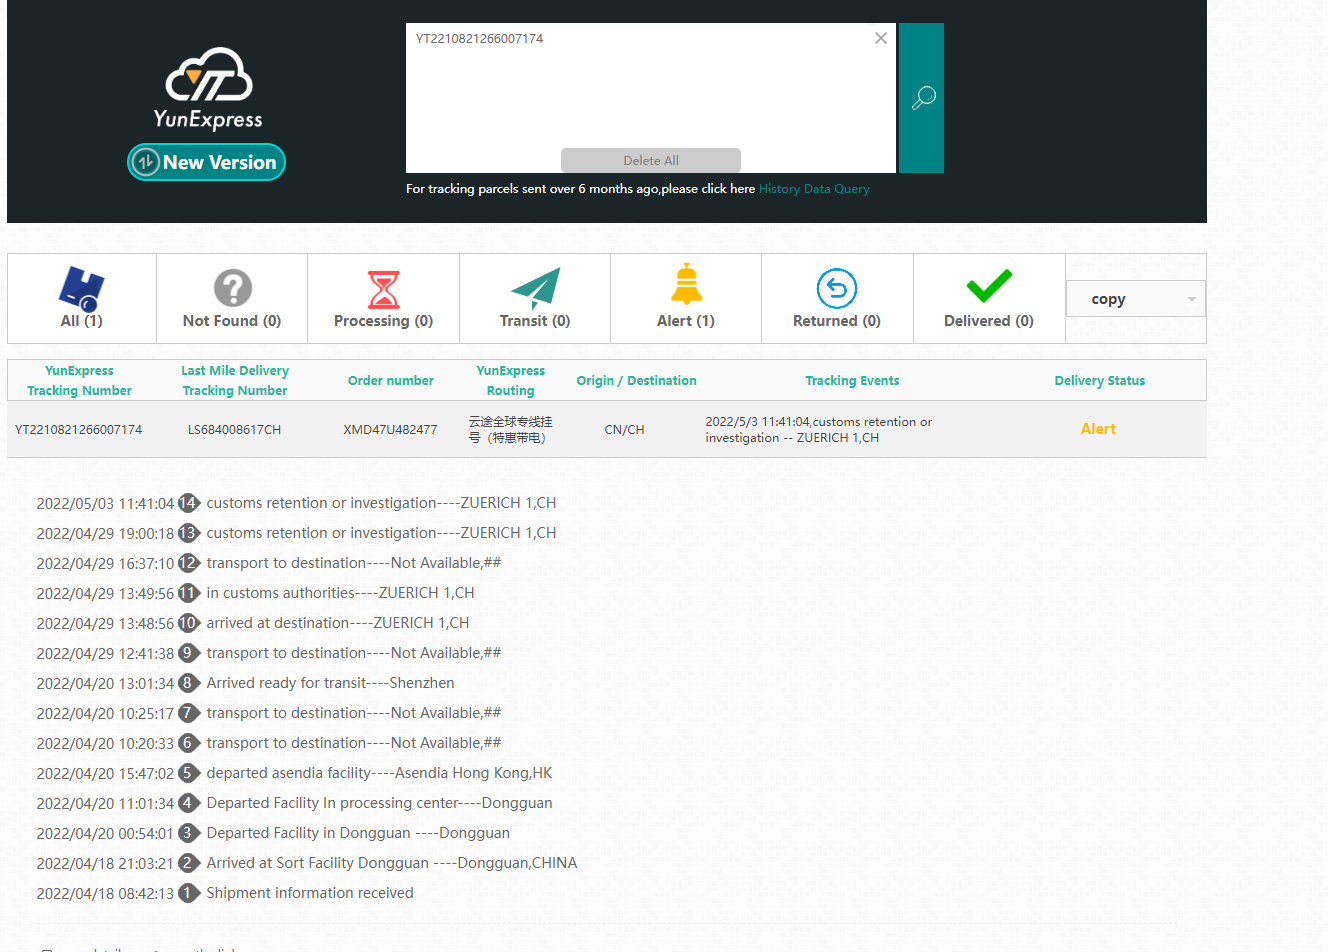The height and width of the screenshot is (952, 1328).
Task: Click inside the tracking number text box
Action: 640,90
